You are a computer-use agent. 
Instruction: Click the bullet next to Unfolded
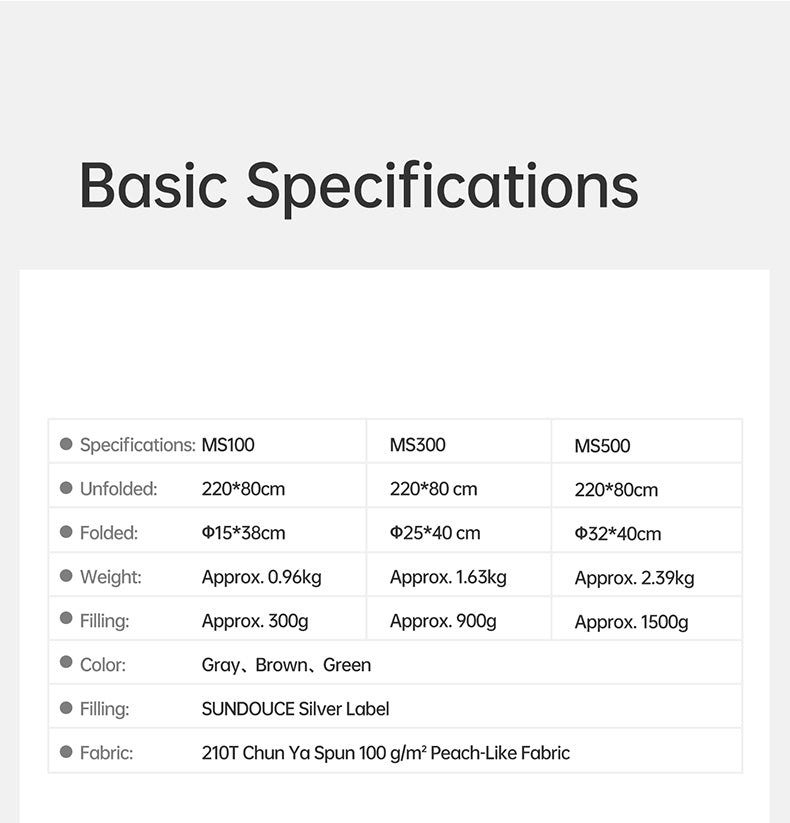[66, 488]
